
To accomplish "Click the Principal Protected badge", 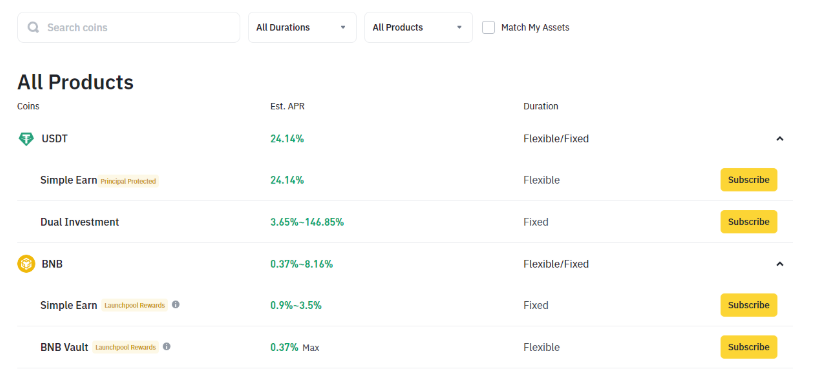I will pos(128,181).
